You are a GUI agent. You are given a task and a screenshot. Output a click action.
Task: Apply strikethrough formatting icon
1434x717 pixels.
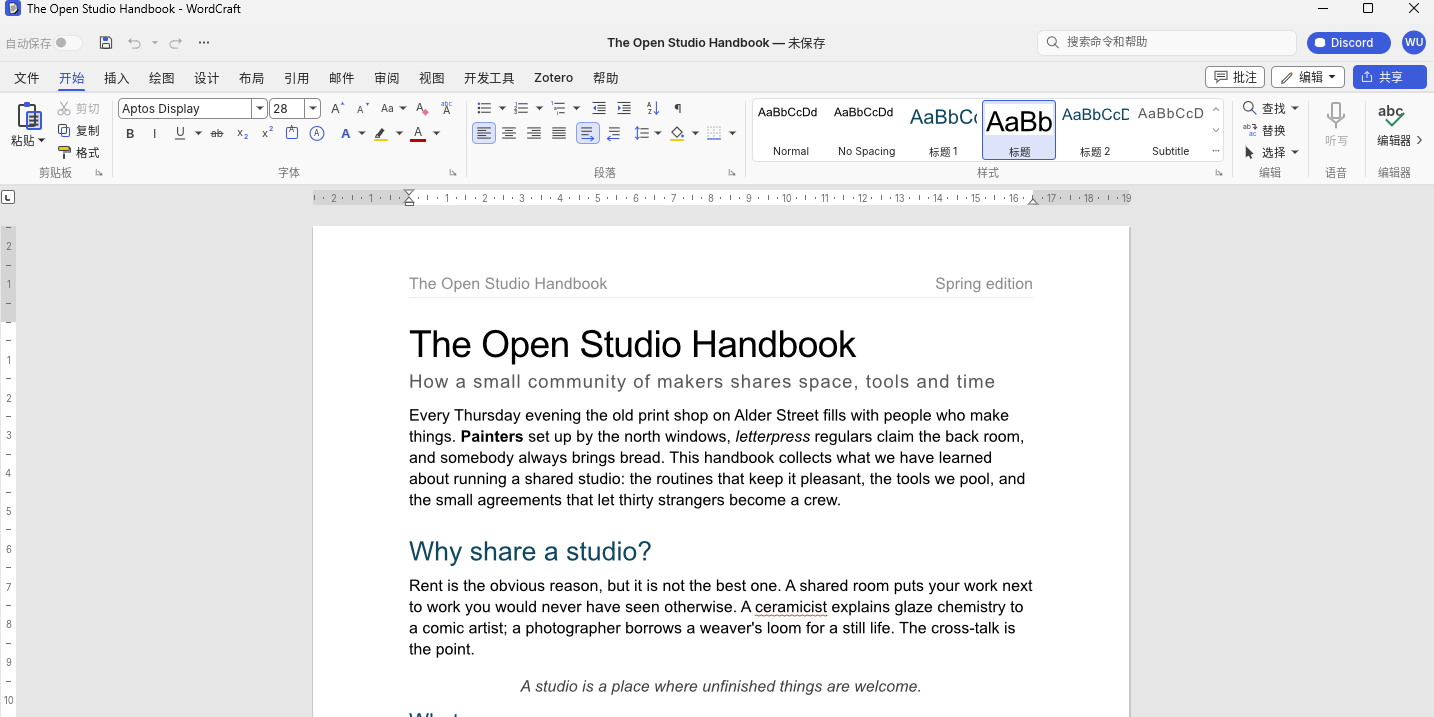(x=217, y=133)
